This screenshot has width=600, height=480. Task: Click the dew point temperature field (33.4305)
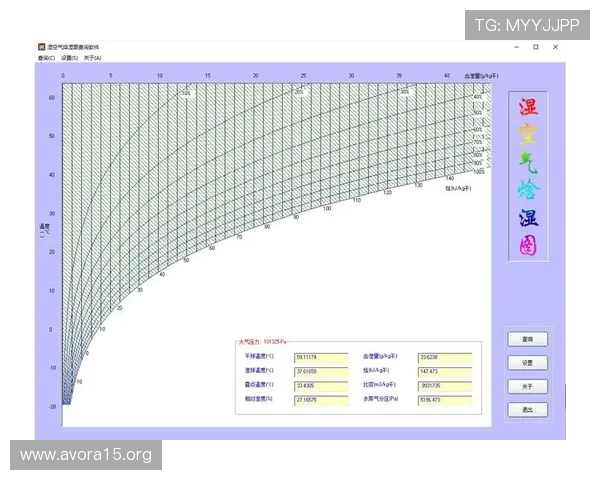point(320,386)
